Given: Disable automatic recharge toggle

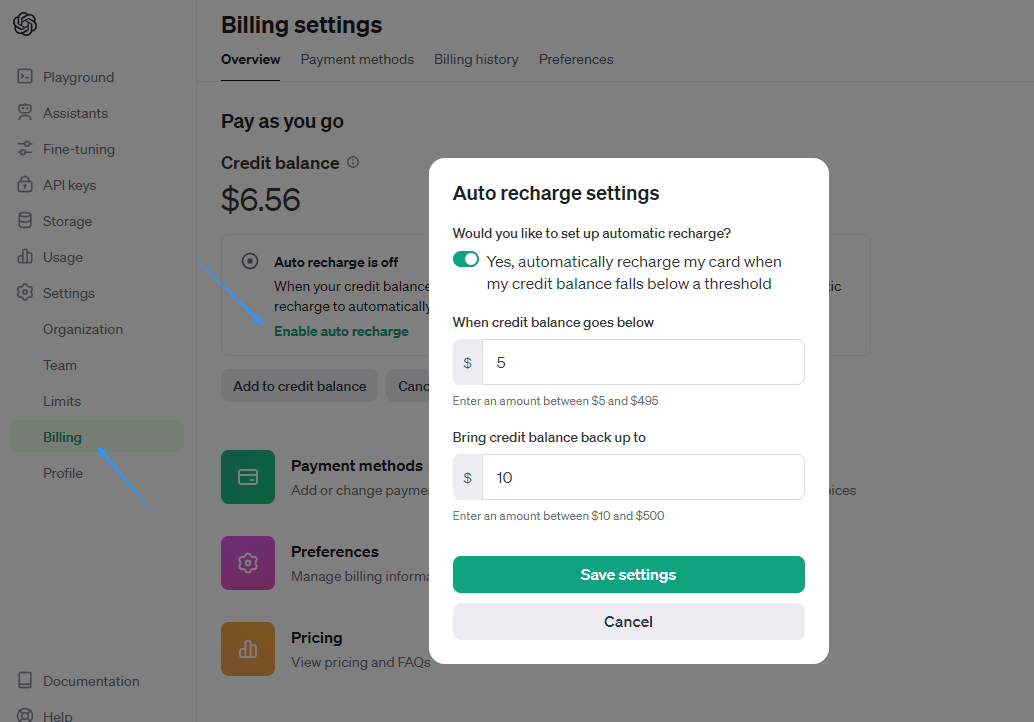Looking at the screenshot, I should pyautogui.click(x=466, y=259).
